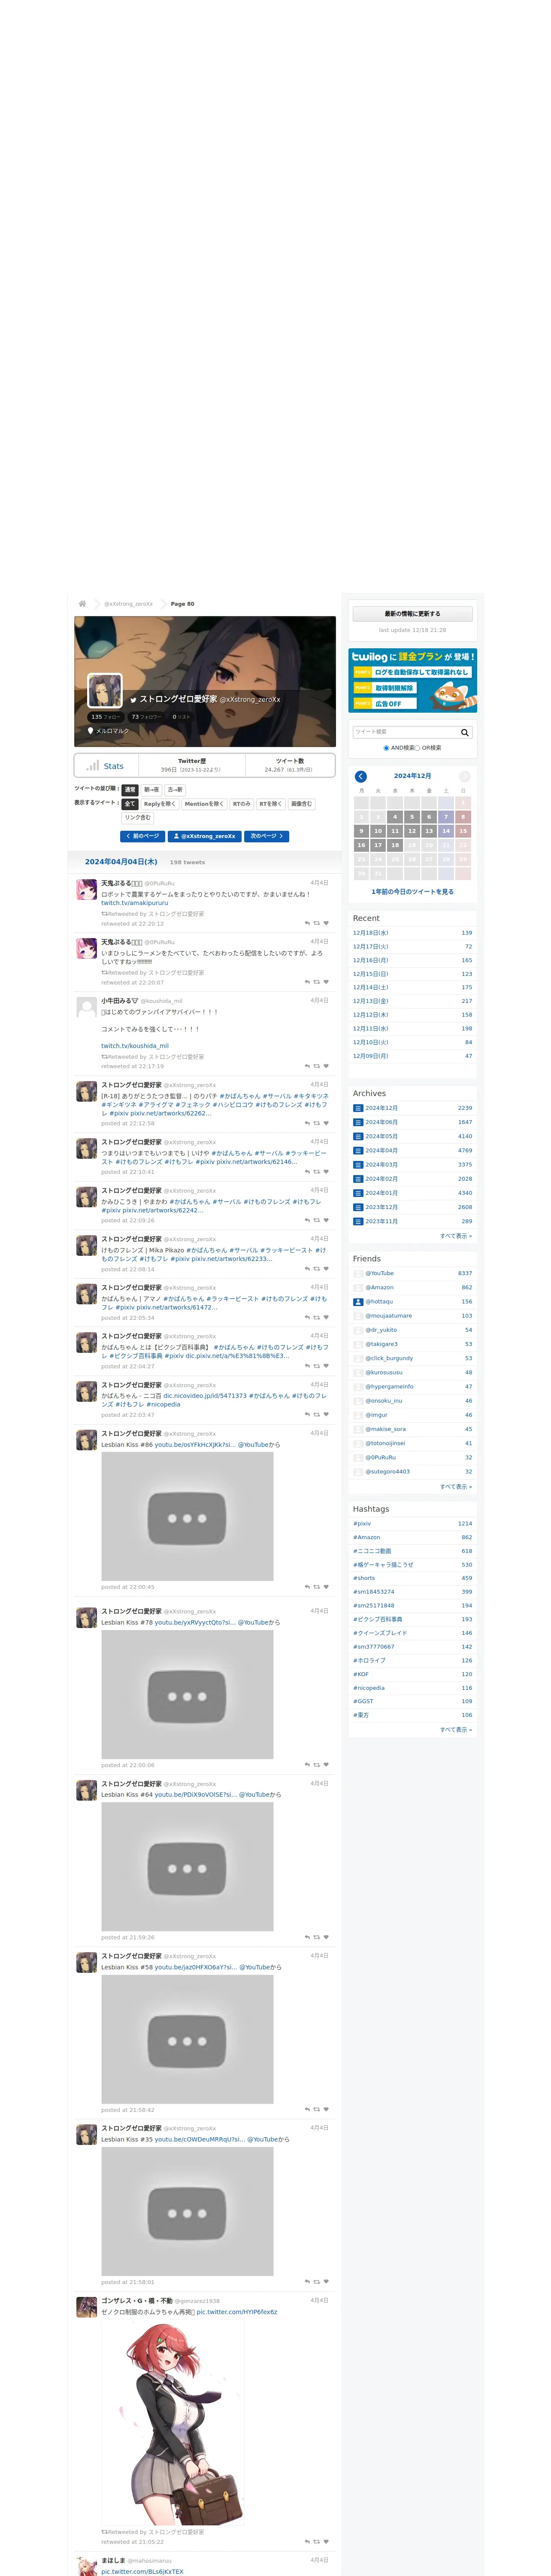Click the @hottaqu friend avatar icon
This screenshot has width=551, height=2576.
pyautogui.click(x=358, y=1302)
